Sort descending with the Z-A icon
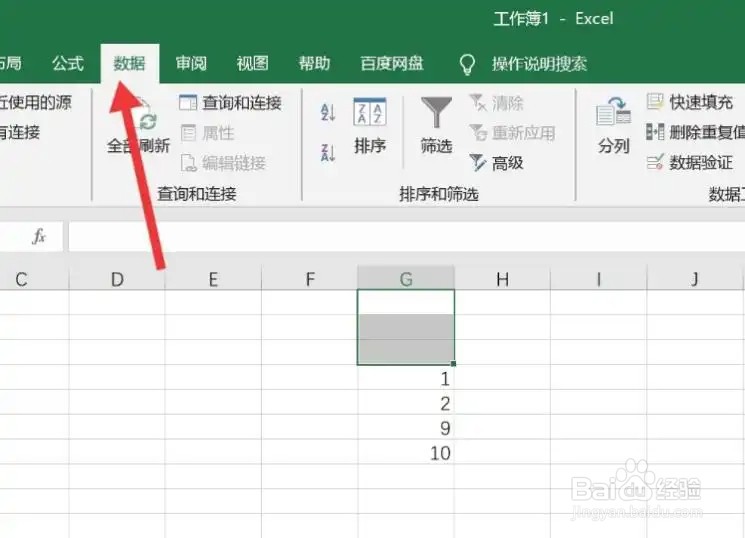 click(x=328, y=153)
